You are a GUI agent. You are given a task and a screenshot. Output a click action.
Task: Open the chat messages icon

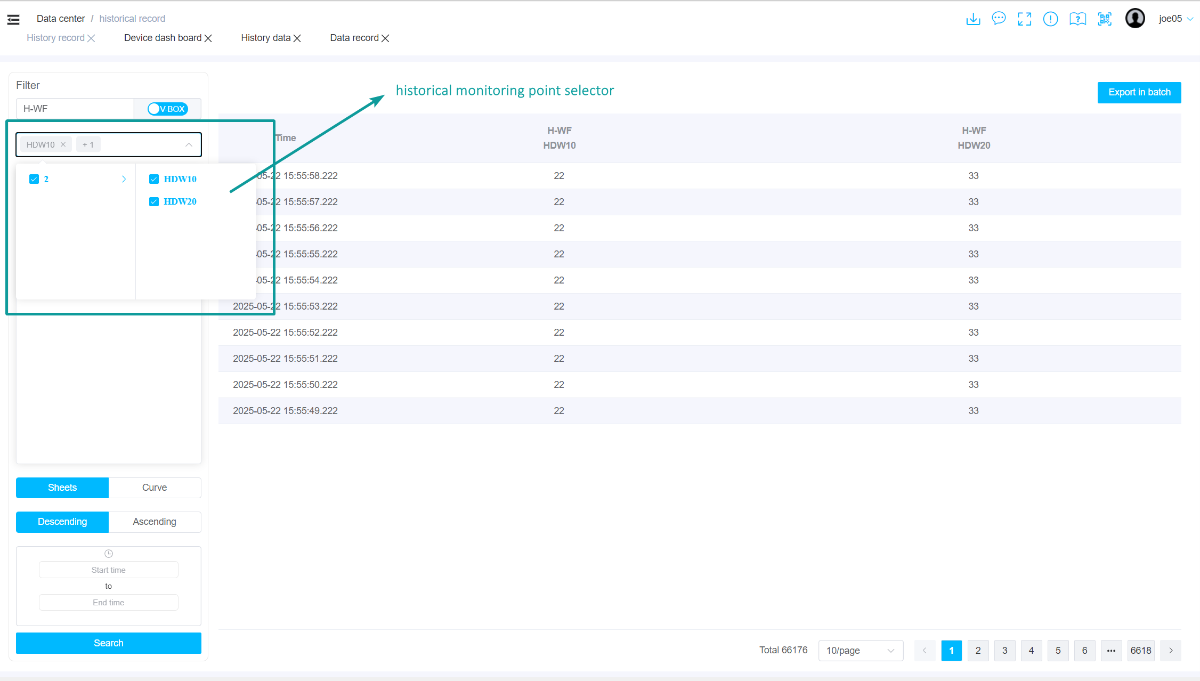(x=998, y=19)
